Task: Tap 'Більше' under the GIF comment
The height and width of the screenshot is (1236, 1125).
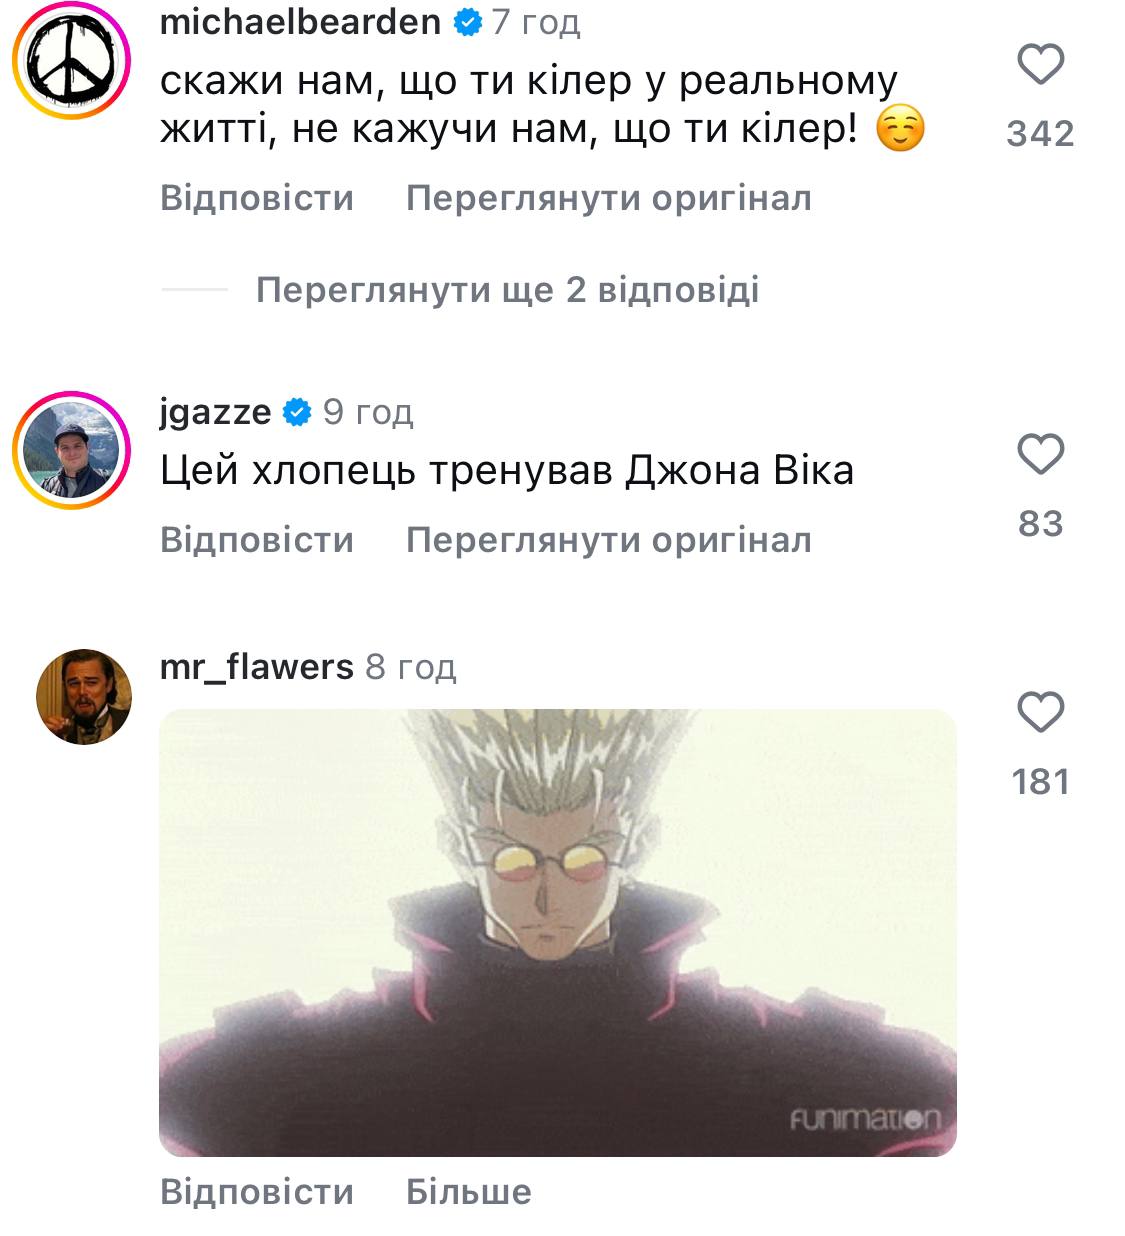Action: click(469, 1192)
